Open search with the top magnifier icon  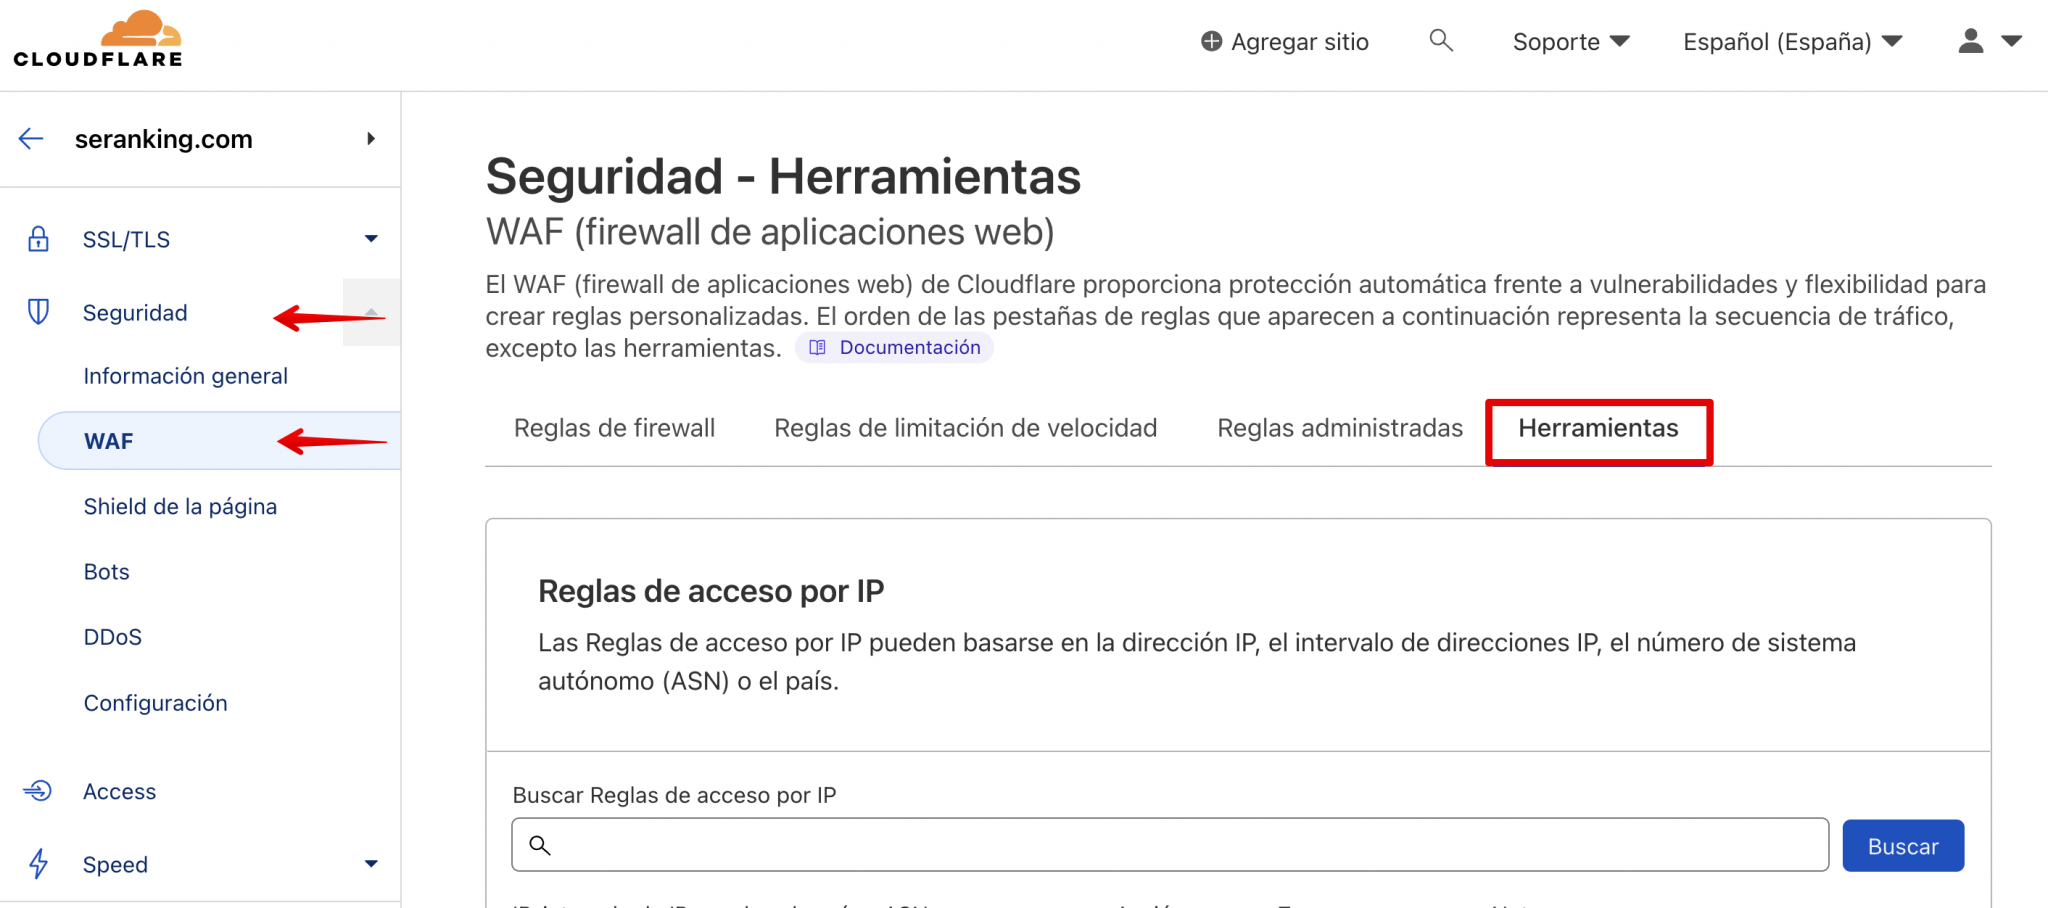coord(1441,40)
